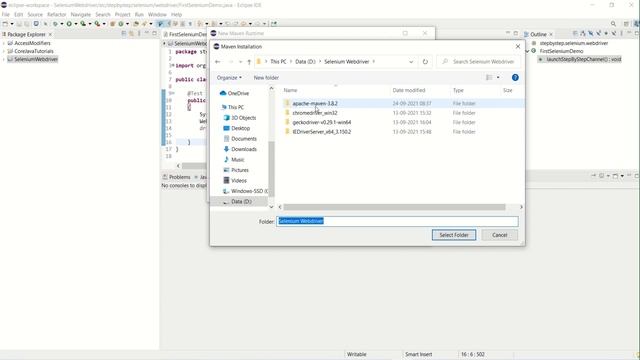Open the view options dropdown arrow
The width and height of the screenshot is (640, 360).
[x=498, y=78]
